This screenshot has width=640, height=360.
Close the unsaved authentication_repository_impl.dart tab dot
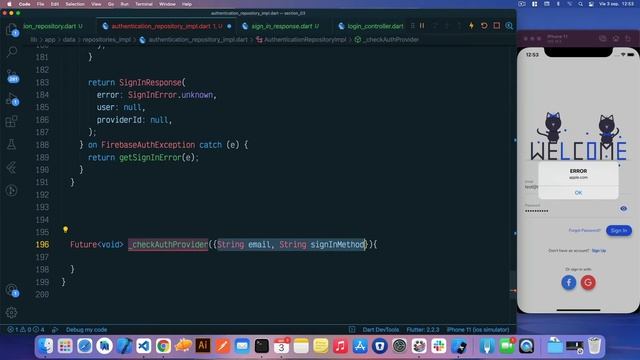point(229,26)
